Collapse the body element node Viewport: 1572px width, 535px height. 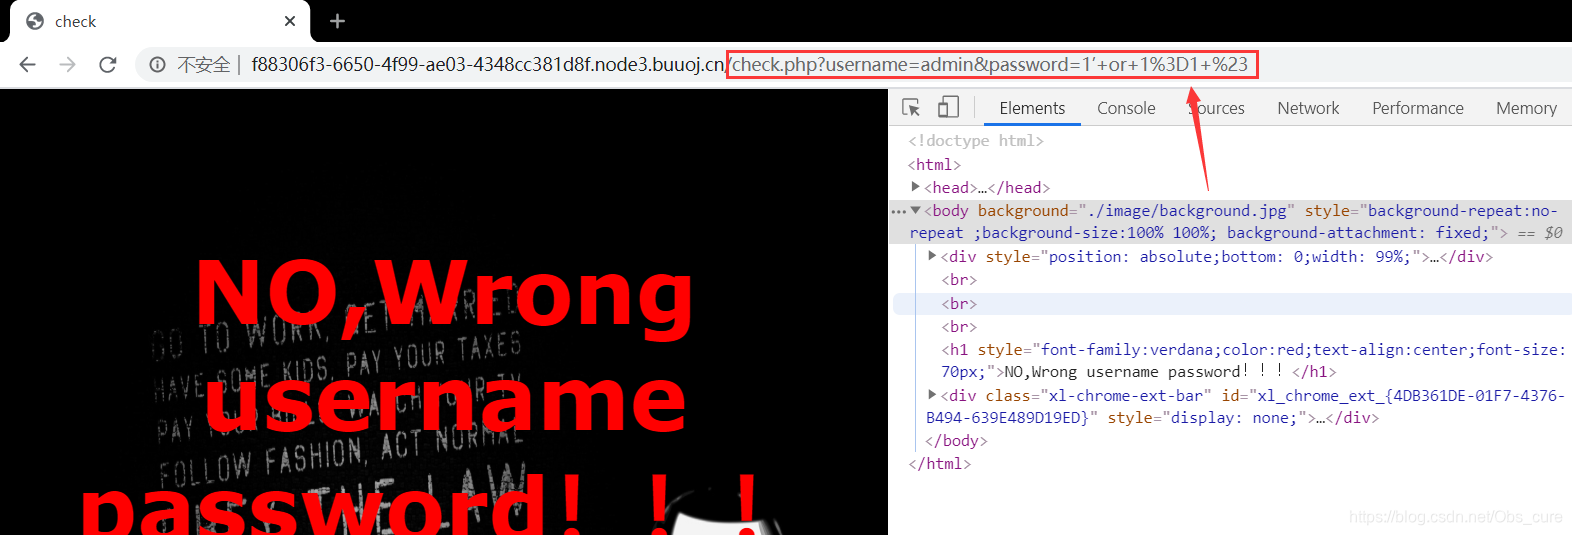tap(915, 211)
